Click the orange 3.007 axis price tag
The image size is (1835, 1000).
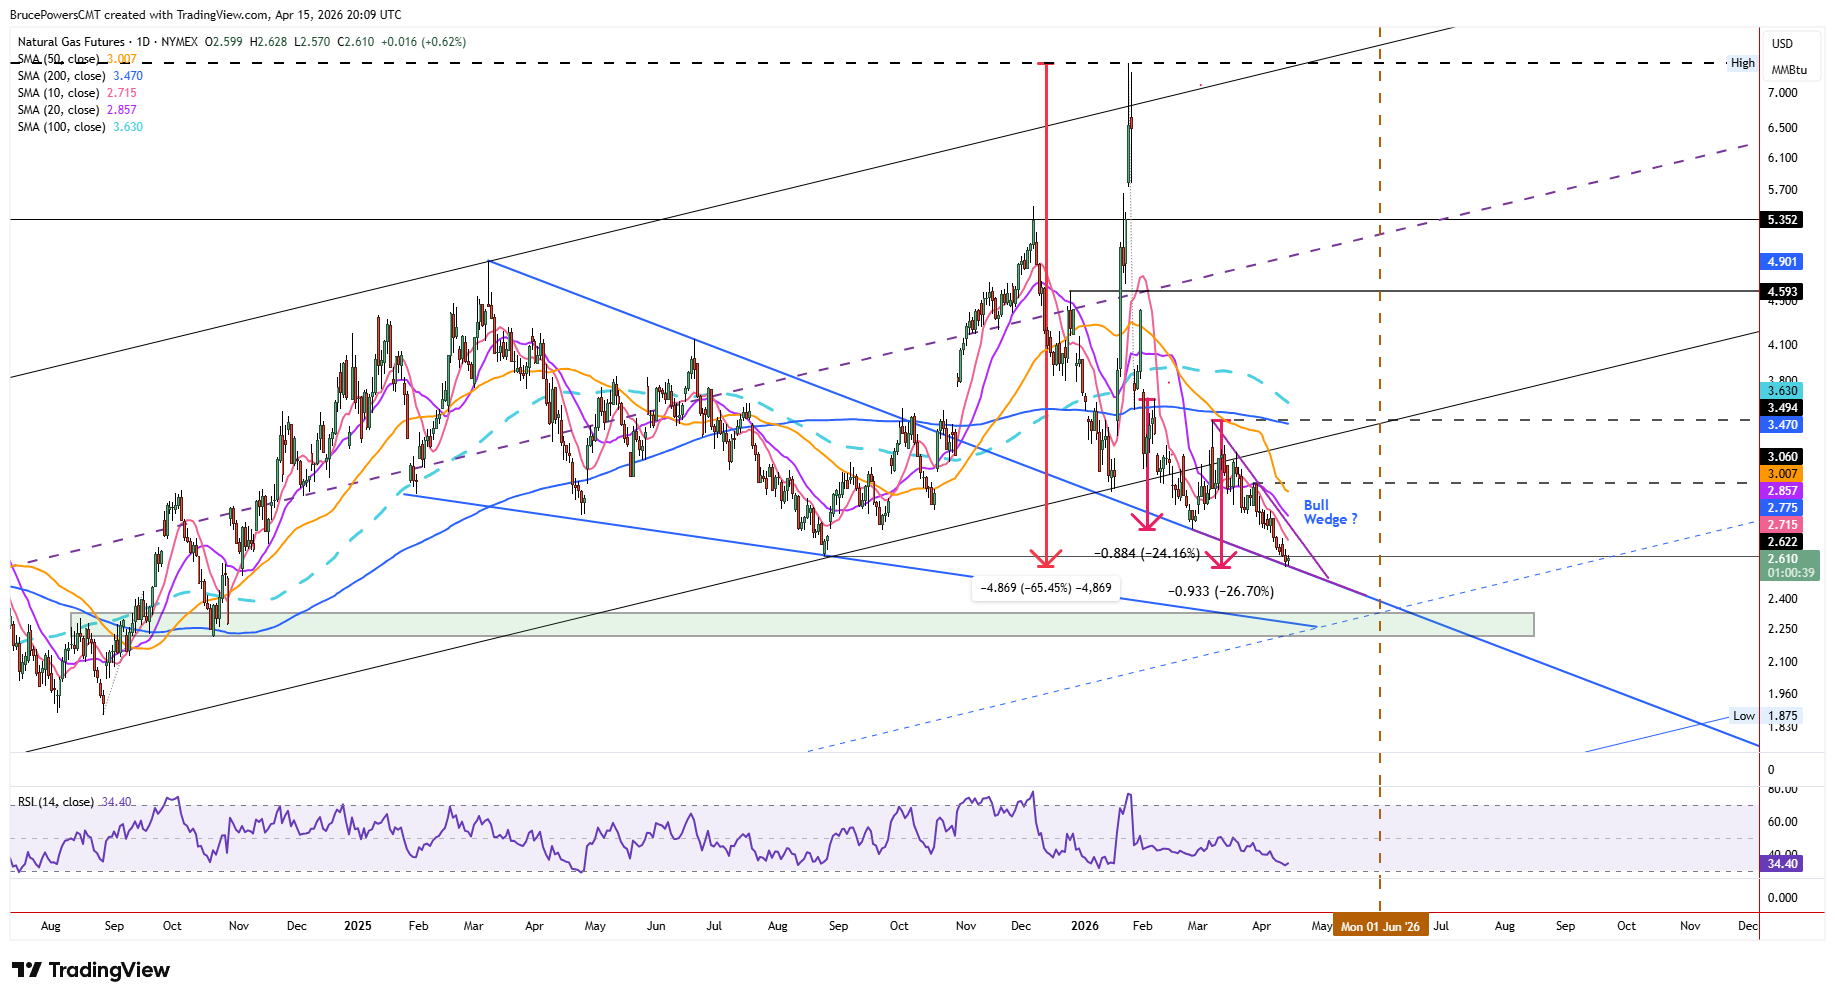click(x=1781, y=474)
